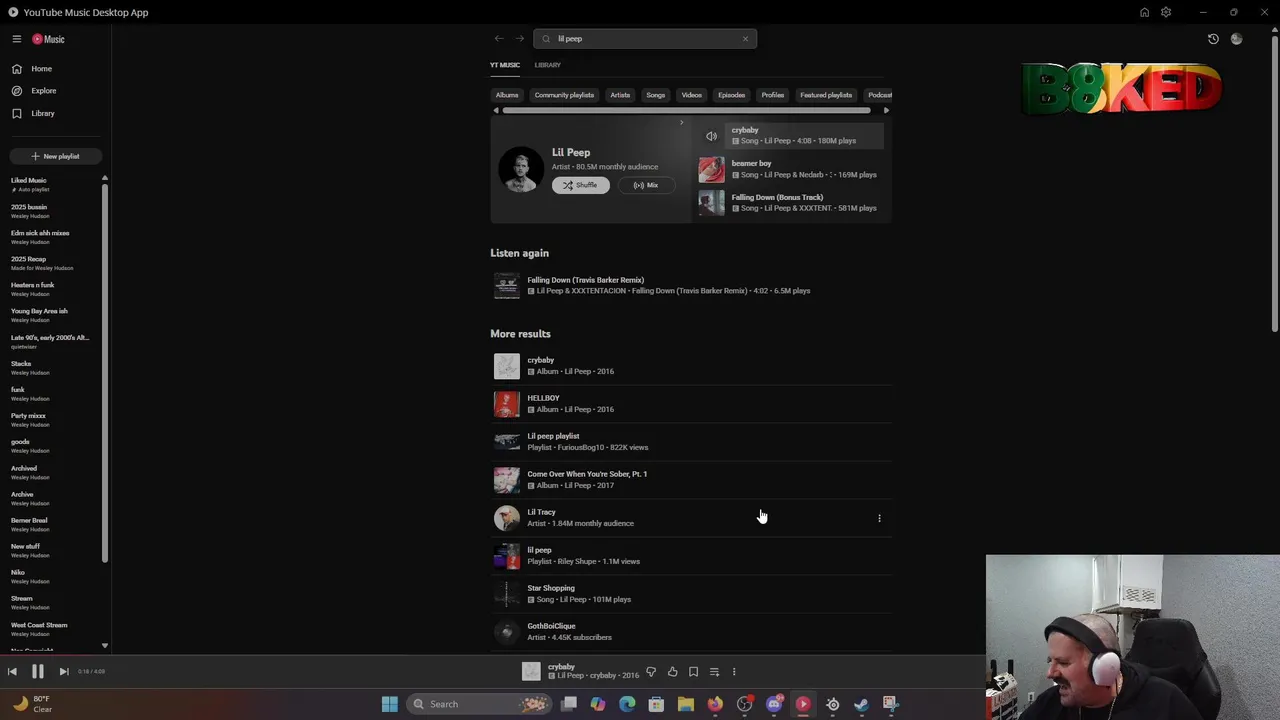Open the West Coast Stream playlist
1280x720 pixels.
coord(54,629)
